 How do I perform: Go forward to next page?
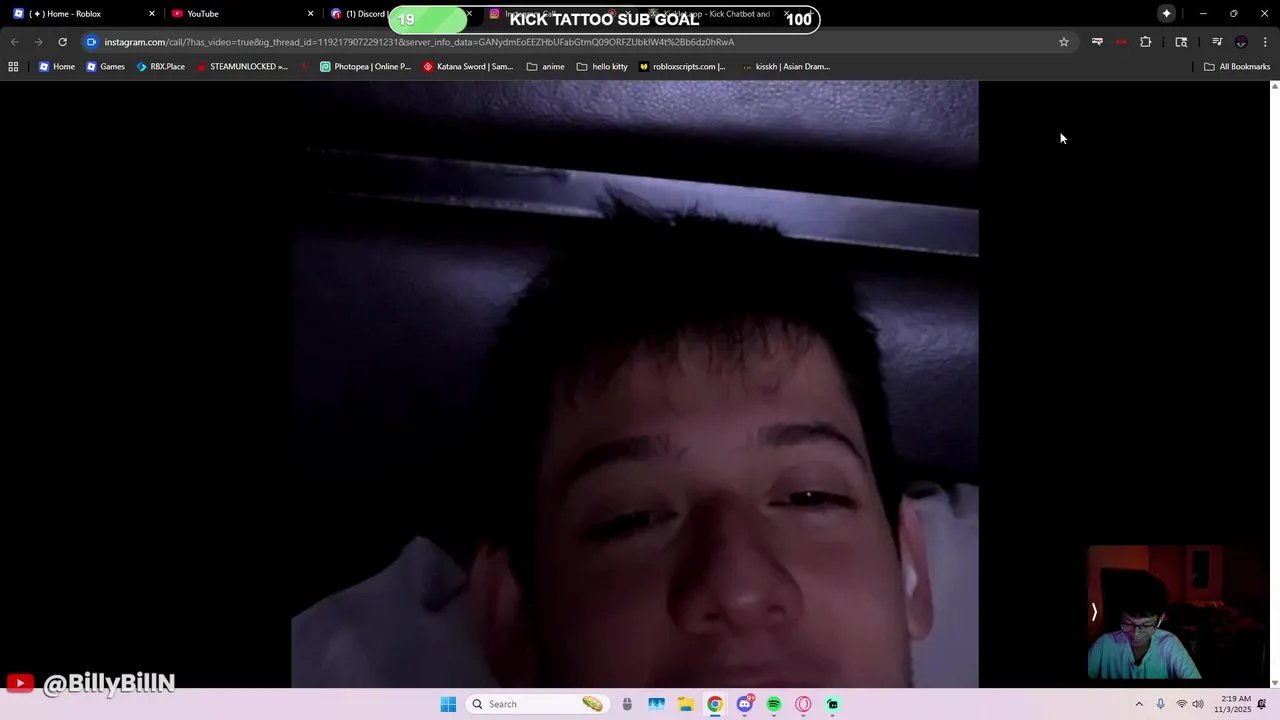(x=38, y=42)
